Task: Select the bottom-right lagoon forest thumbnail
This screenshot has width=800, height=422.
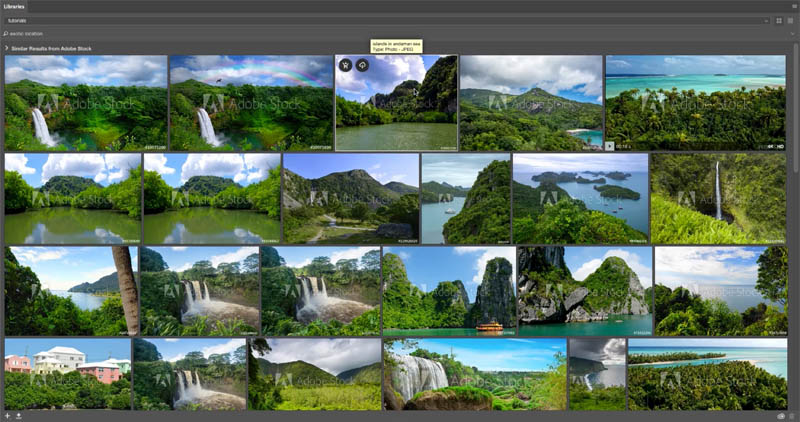Action: 708,374
